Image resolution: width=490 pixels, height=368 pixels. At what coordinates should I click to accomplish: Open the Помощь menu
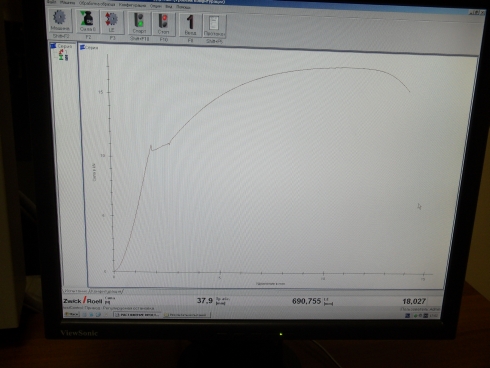point(183,6)
